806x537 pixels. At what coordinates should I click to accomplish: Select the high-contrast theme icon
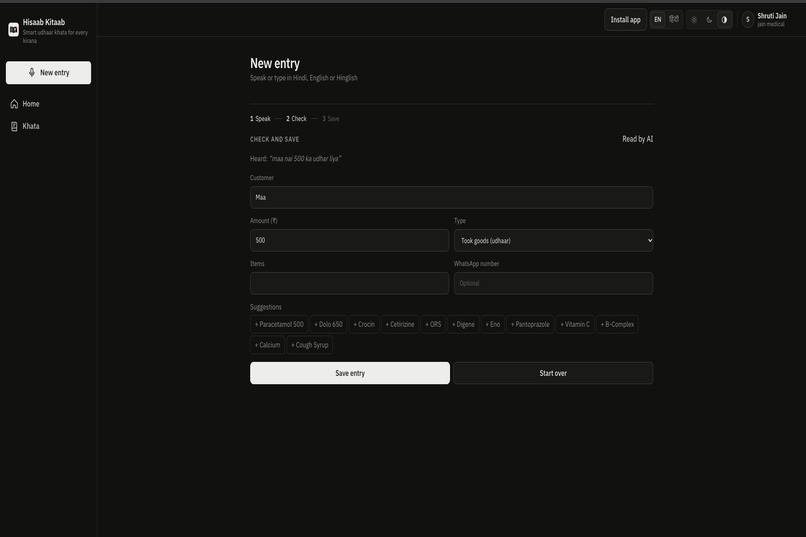(724, 20)
